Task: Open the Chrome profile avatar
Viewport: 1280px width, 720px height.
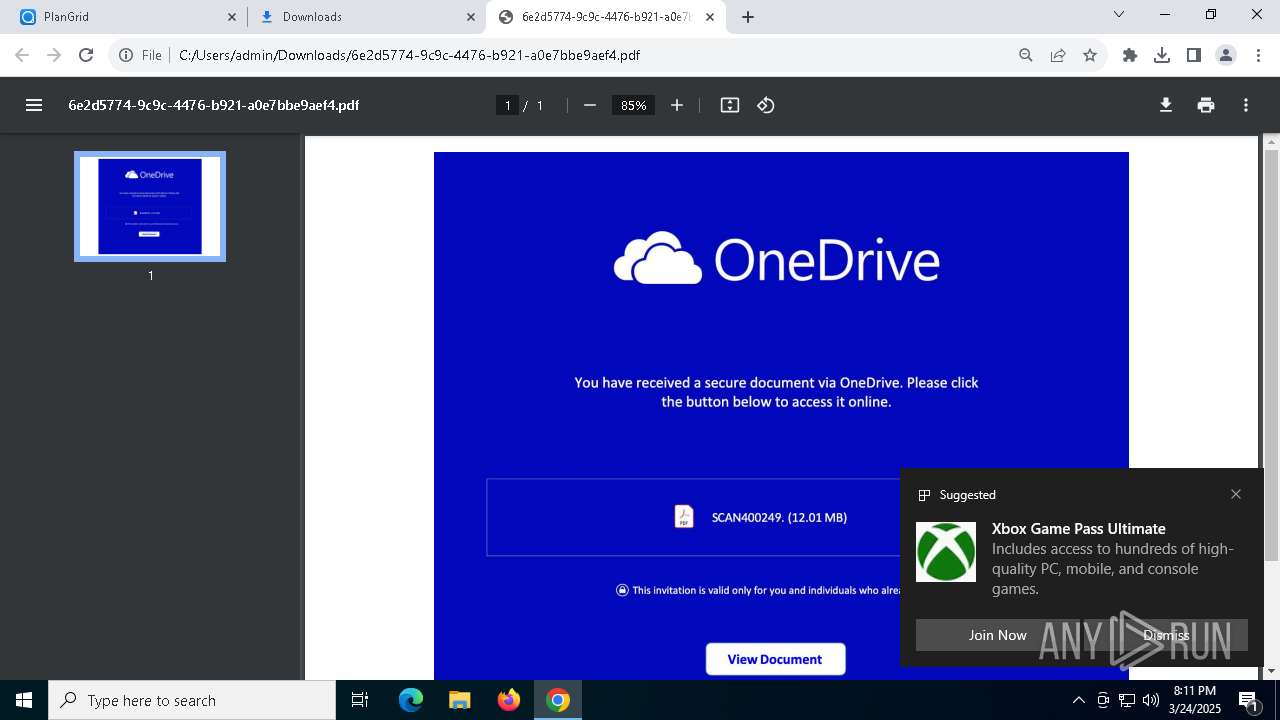Action: pos(1226,55)
